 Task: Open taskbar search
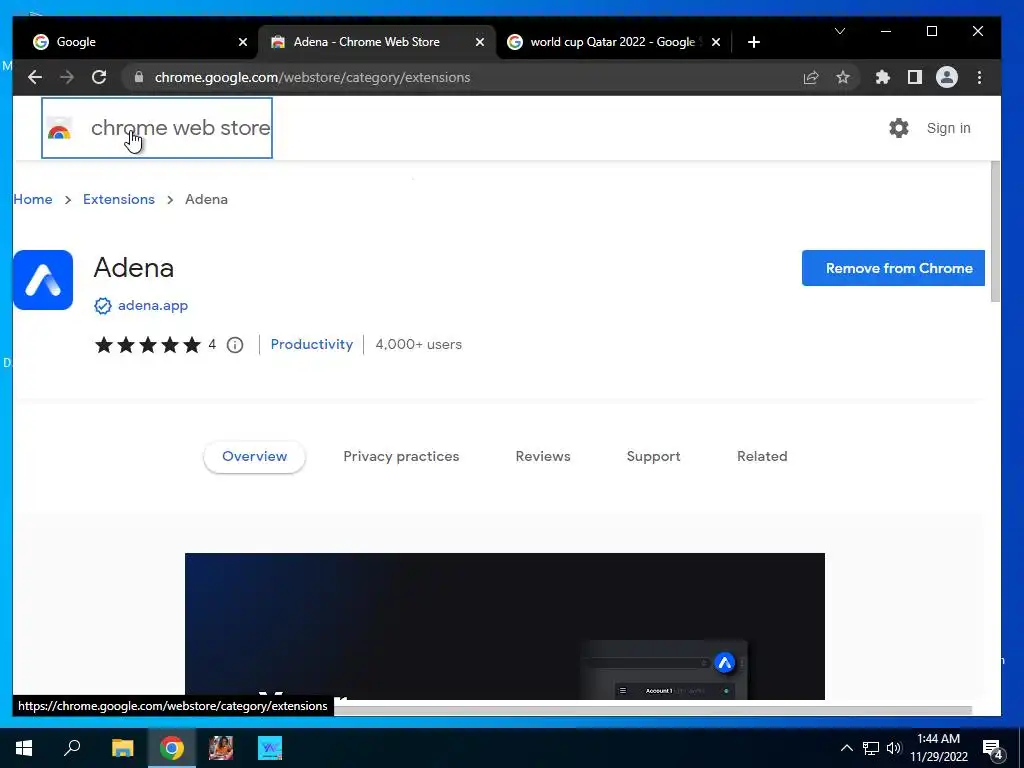point(72,748)
